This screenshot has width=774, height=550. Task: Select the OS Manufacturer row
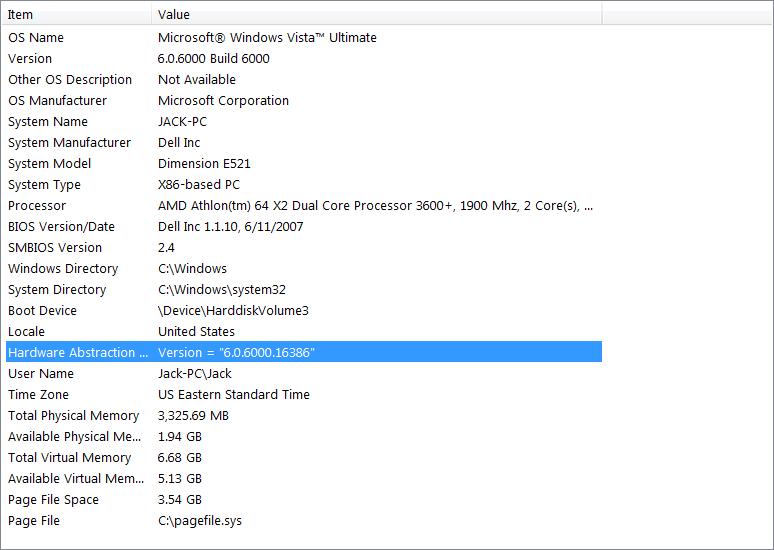[x=304, y=100]
